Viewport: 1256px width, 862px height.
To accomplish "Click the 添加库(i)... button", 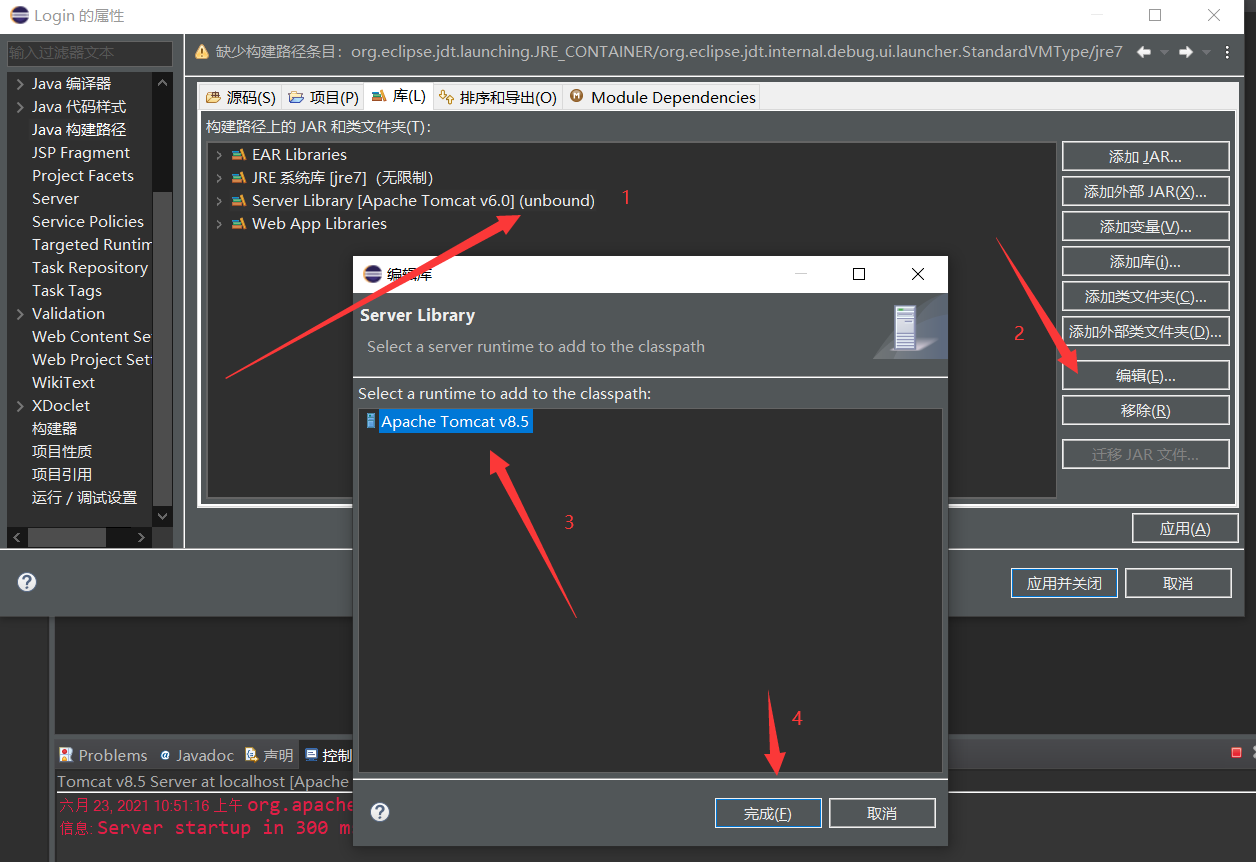I will 1145,261.
